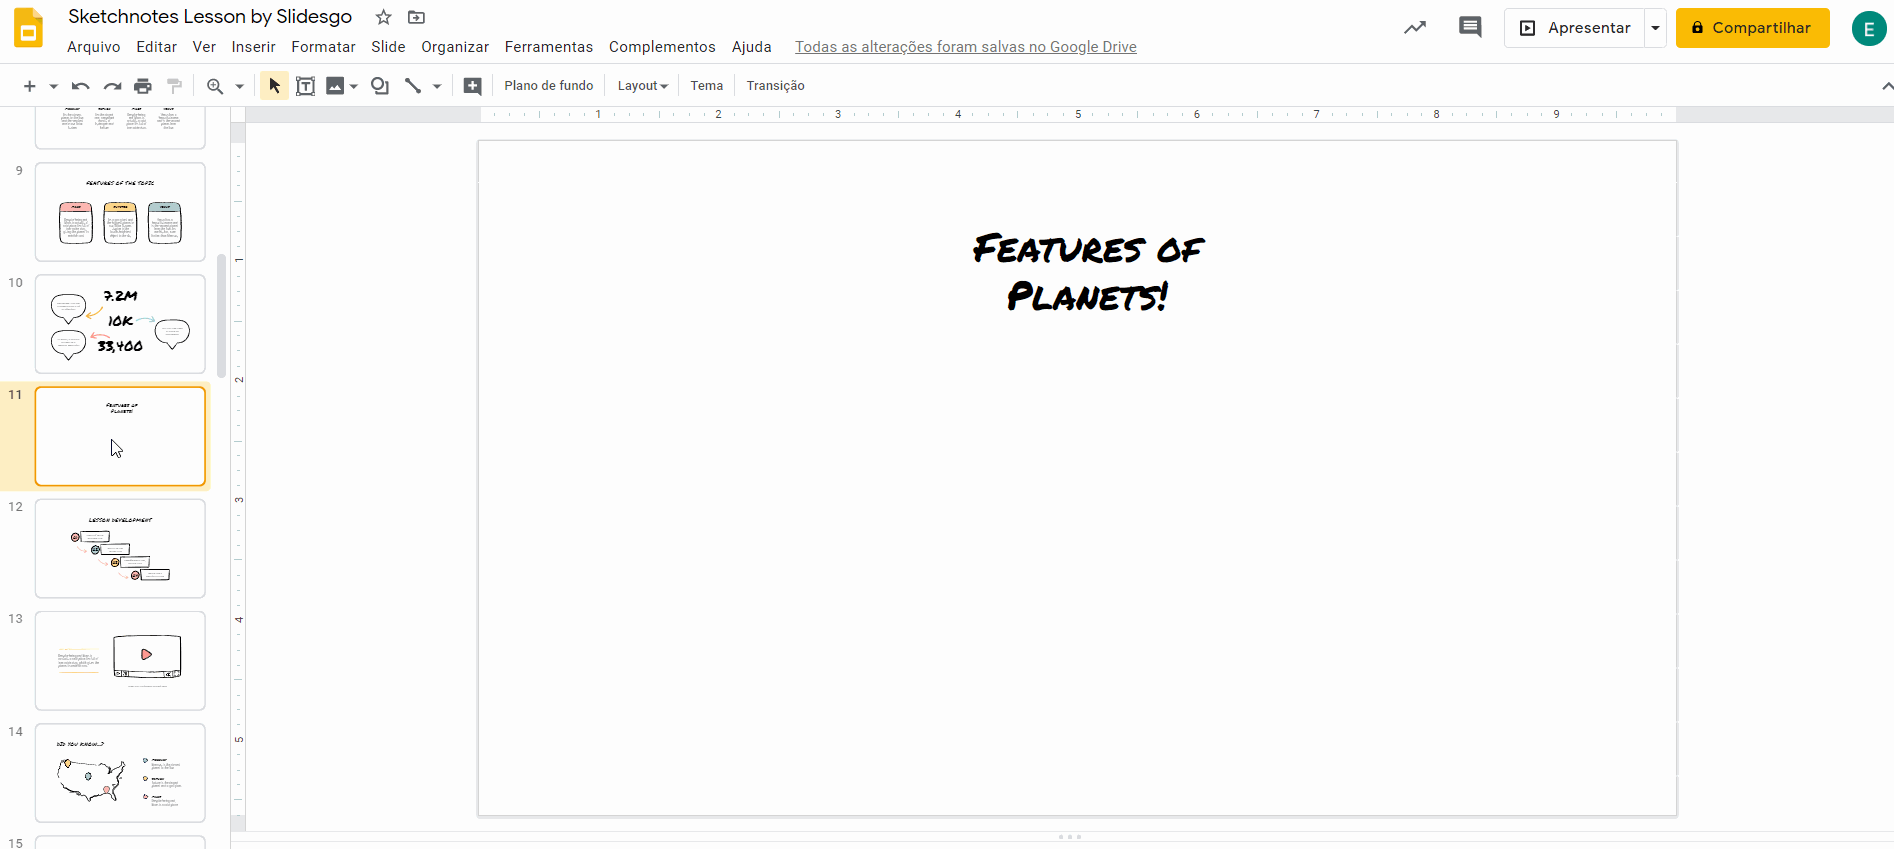
Task: Select slide 9 thumbnail
Action: [x=120, y=212]
